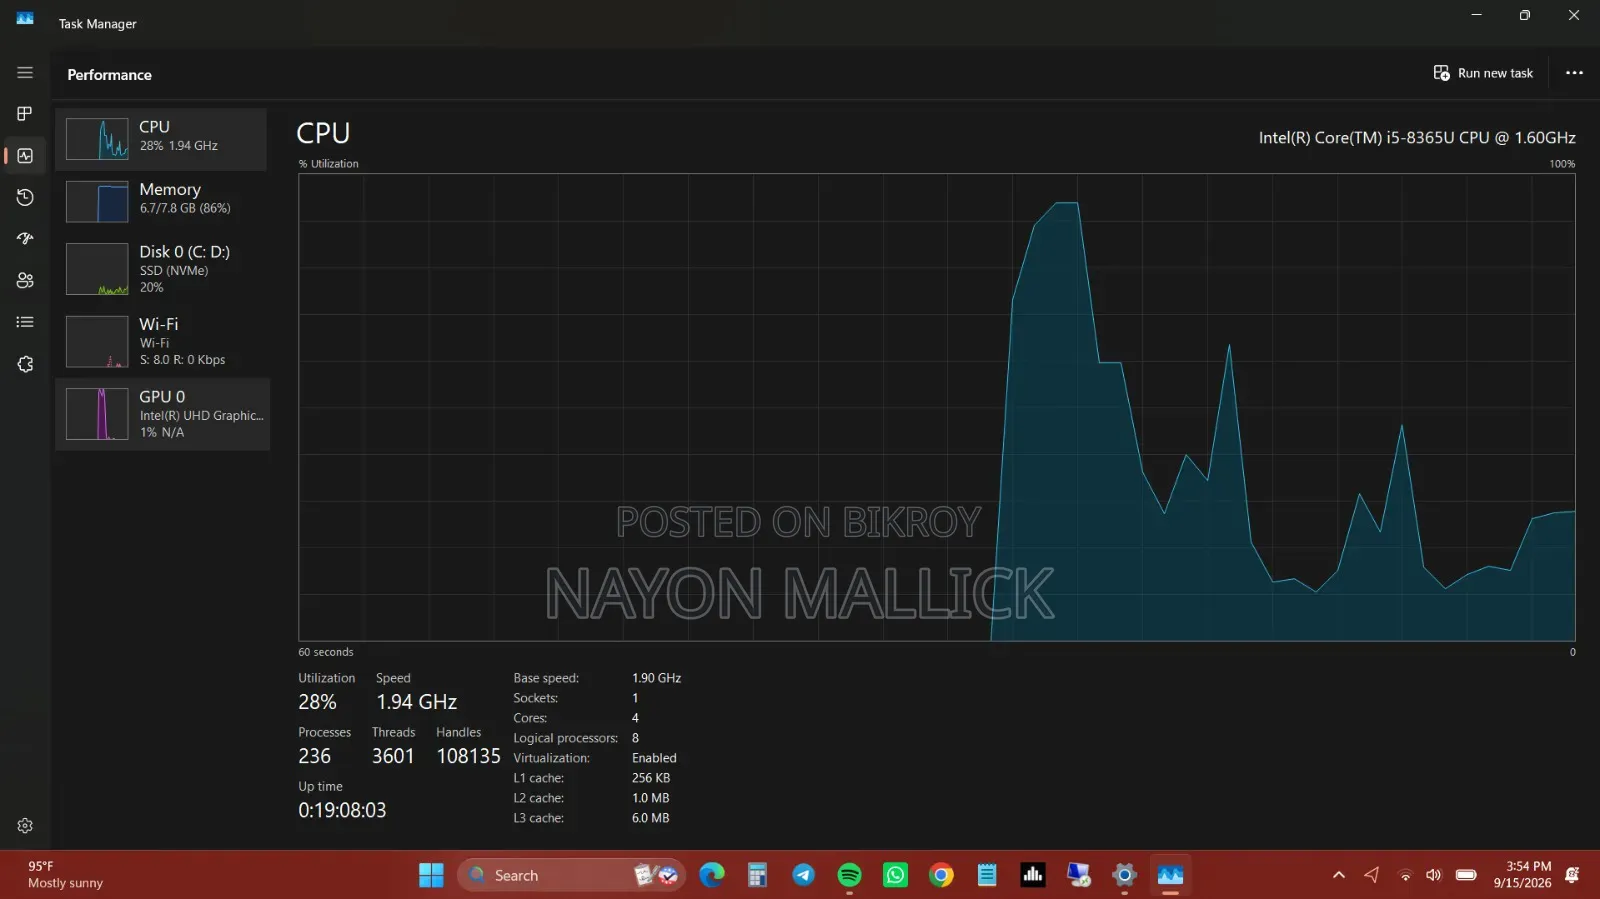Click the Virtualization value Enabled
Viewport: 1600px width, 899px height.
click(x=654, y=758)
